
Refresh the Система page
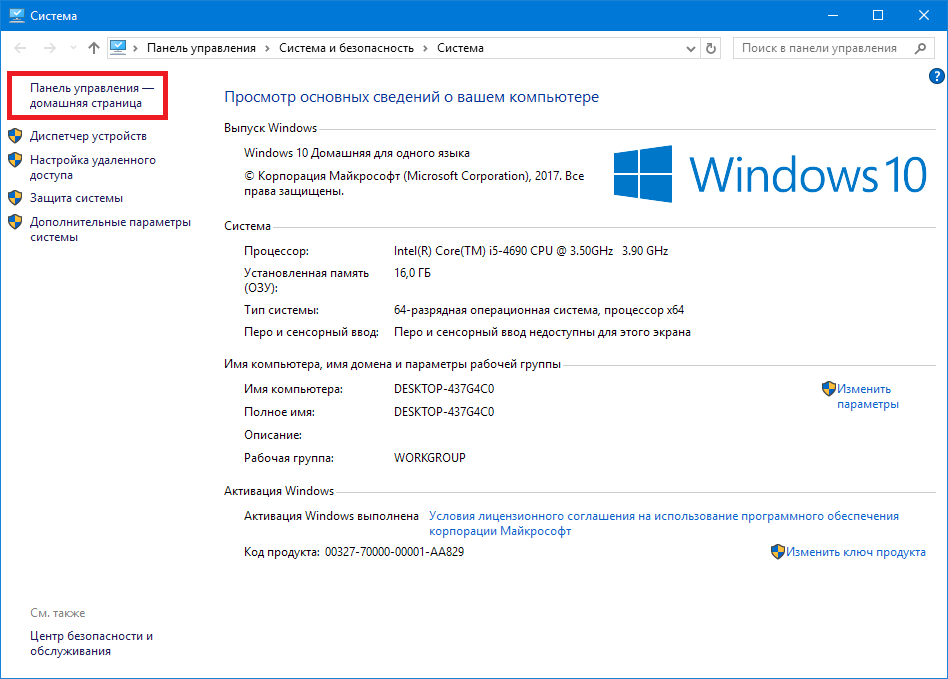click(x=711, y=48)
